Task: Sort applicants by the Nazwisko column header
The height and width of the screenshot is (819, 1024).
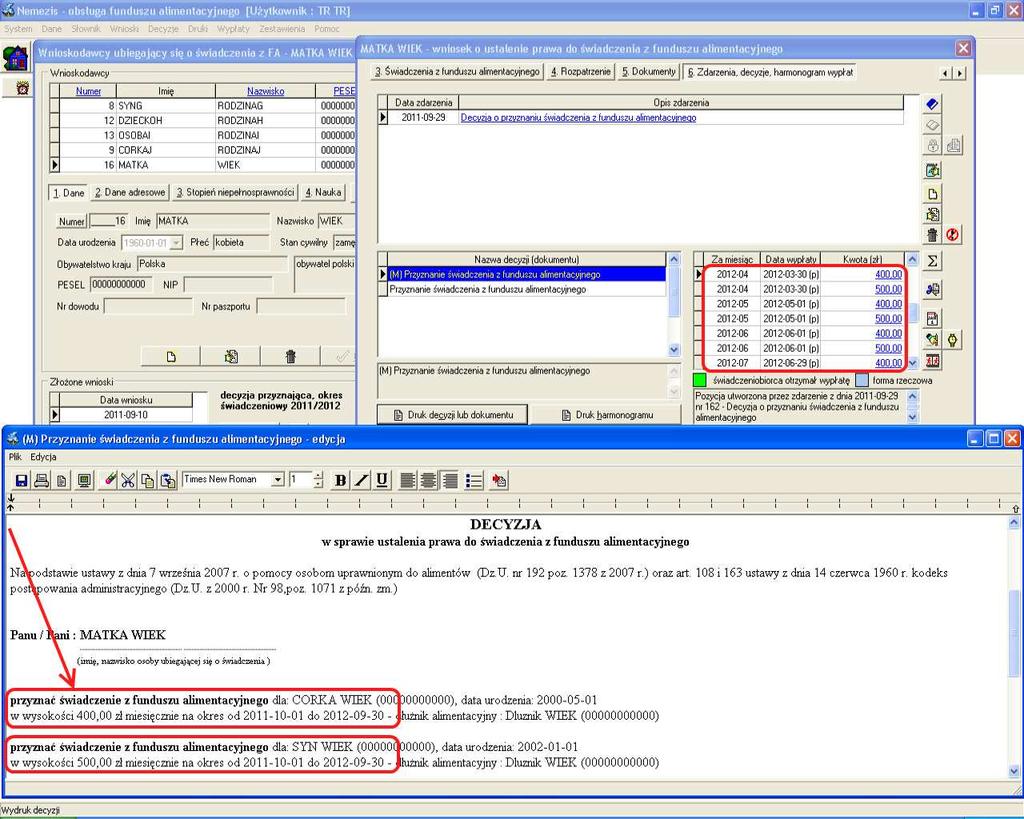Action: (x=265, y=91)
